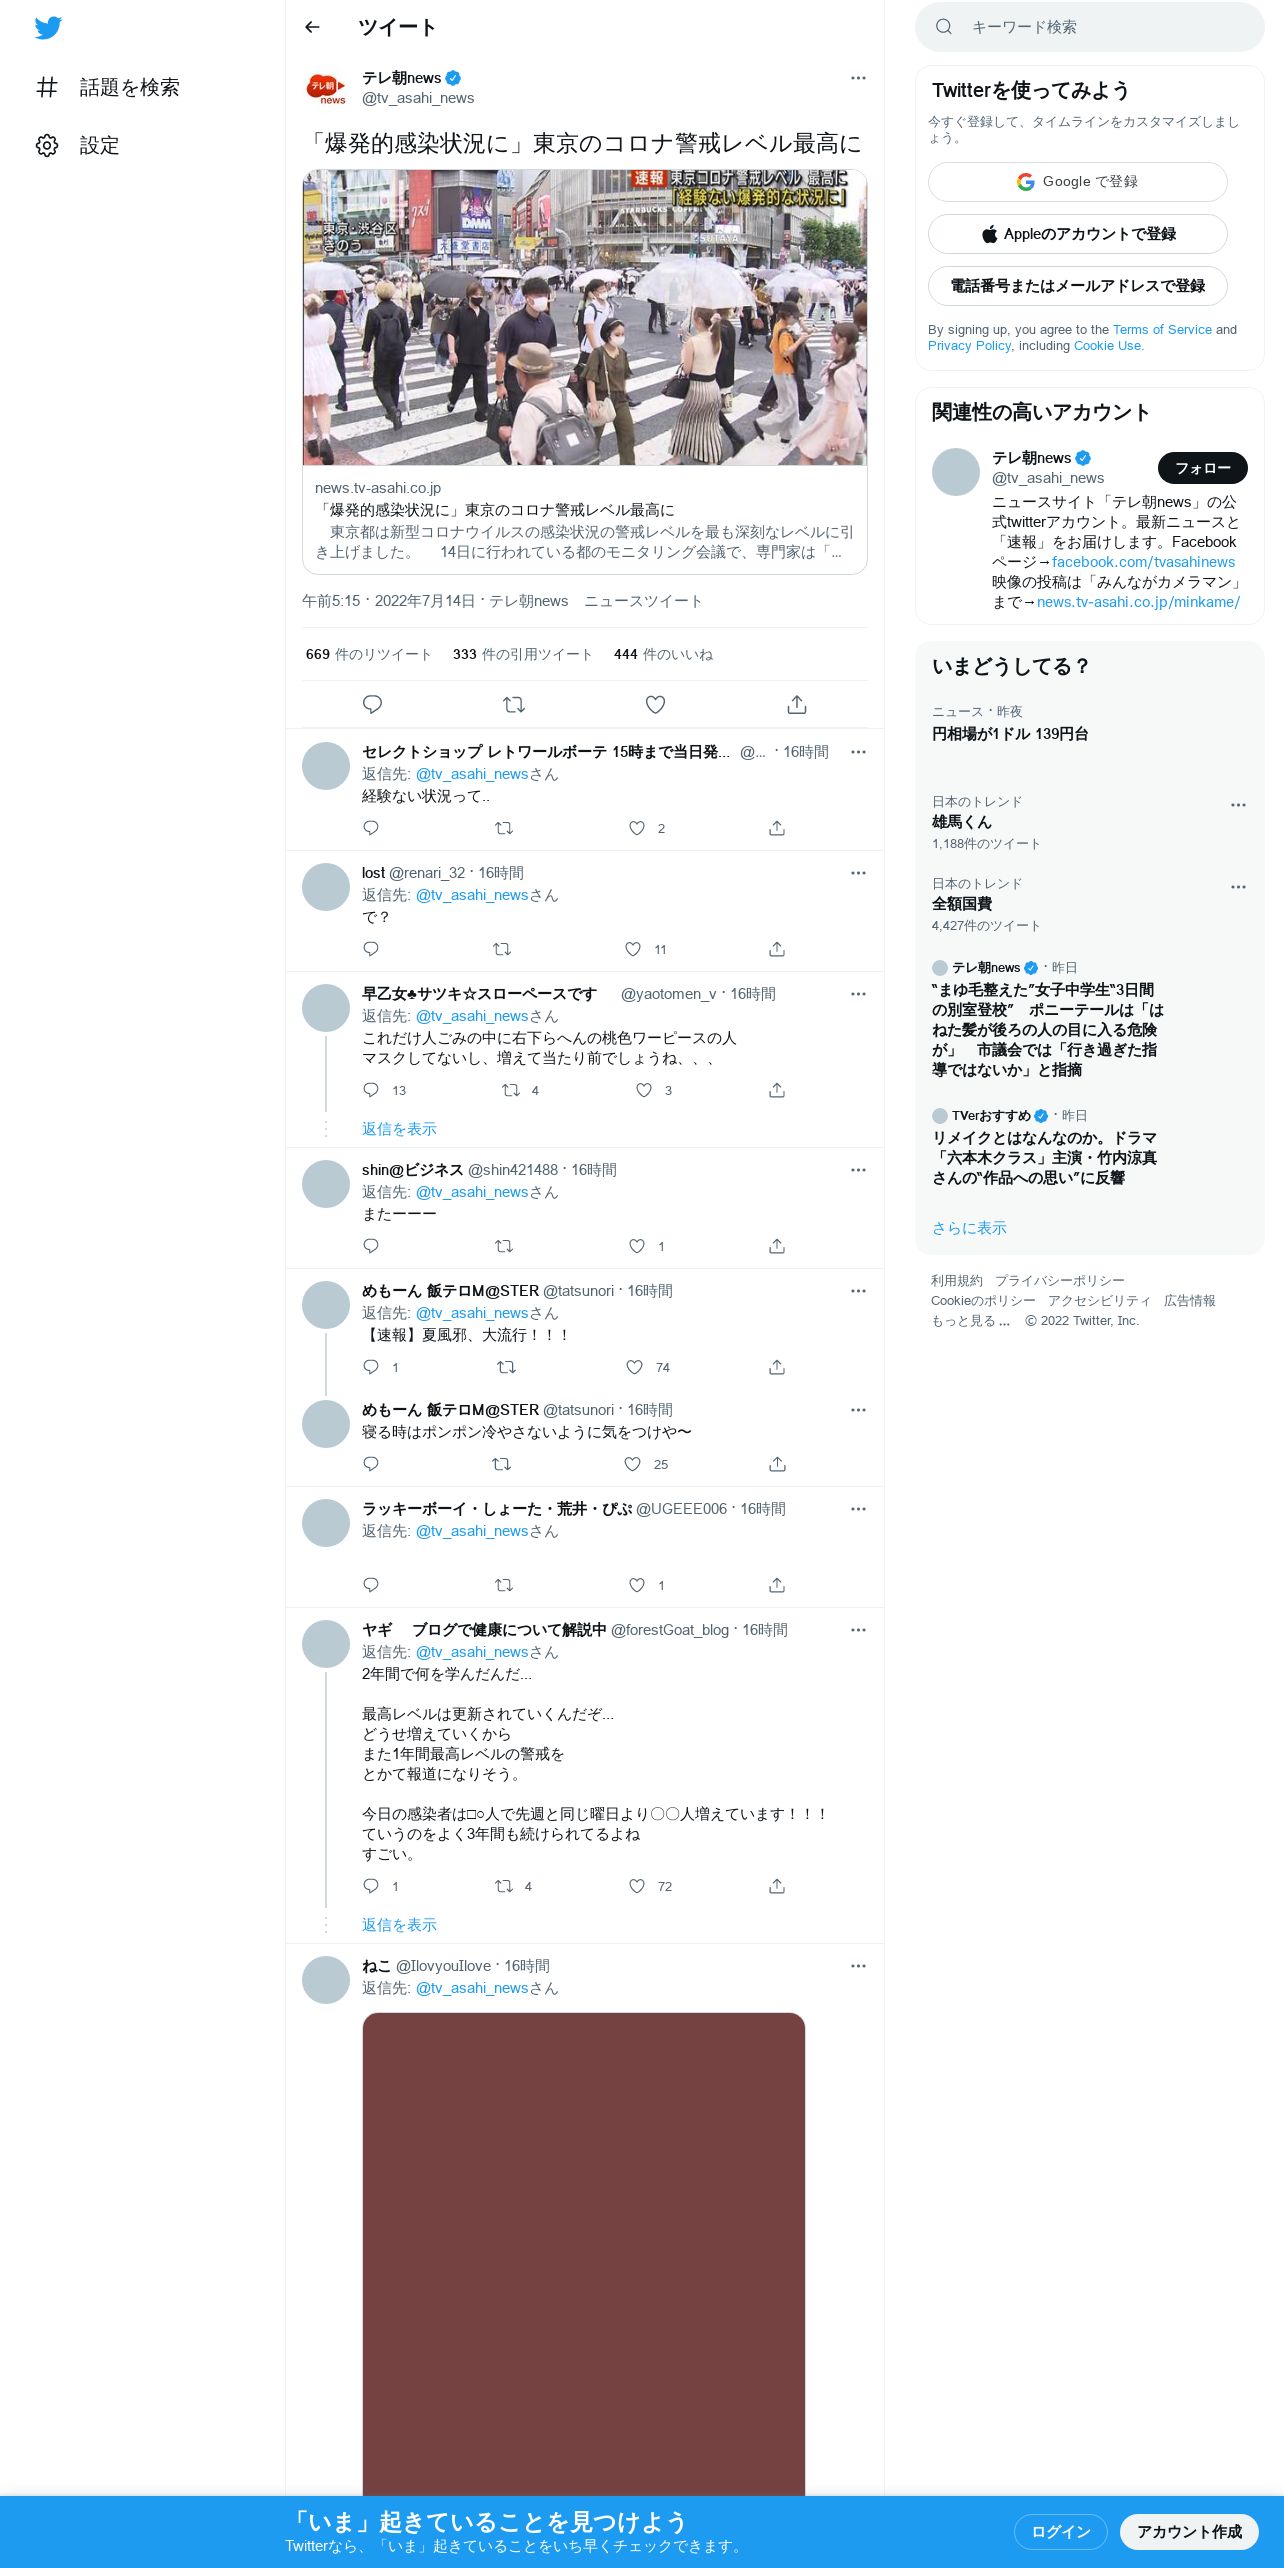Screen dimensions: 1284x2568
Task: View the 669 件のリツイート list
Action: coord(368,654)
